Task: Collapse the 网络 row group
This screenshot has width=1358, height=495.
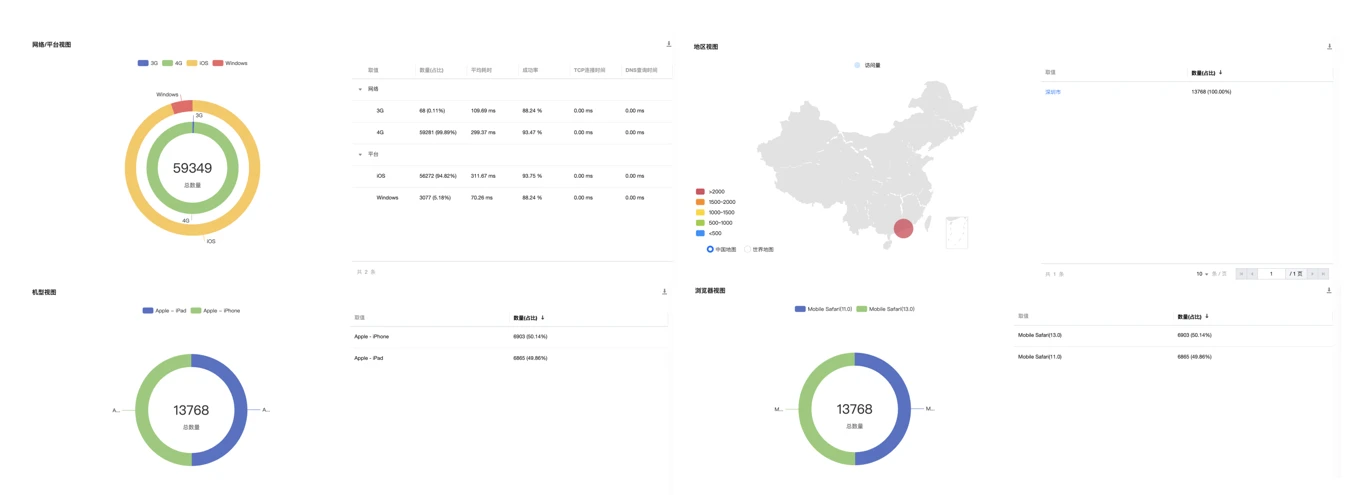Action: [360, 90]
